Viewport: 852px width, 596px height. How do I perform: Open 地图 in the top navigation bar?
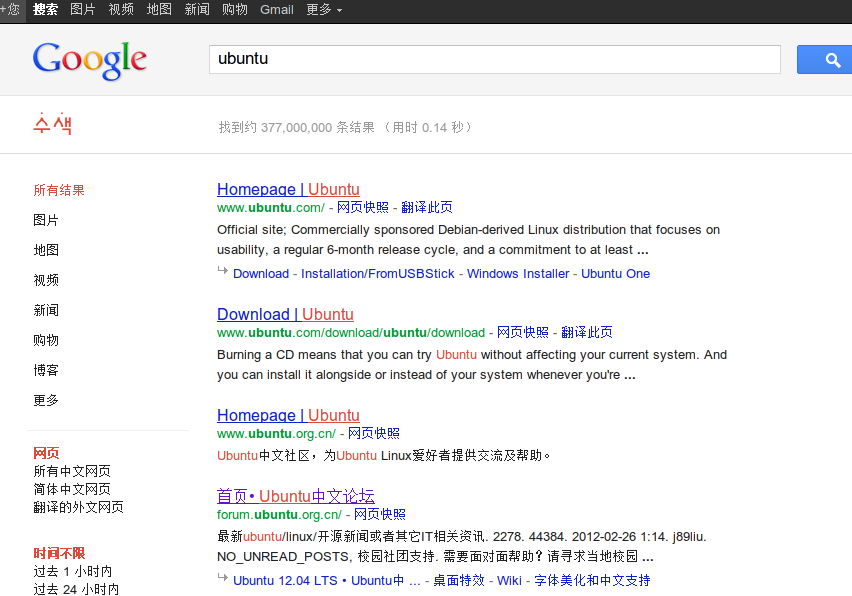159,10
